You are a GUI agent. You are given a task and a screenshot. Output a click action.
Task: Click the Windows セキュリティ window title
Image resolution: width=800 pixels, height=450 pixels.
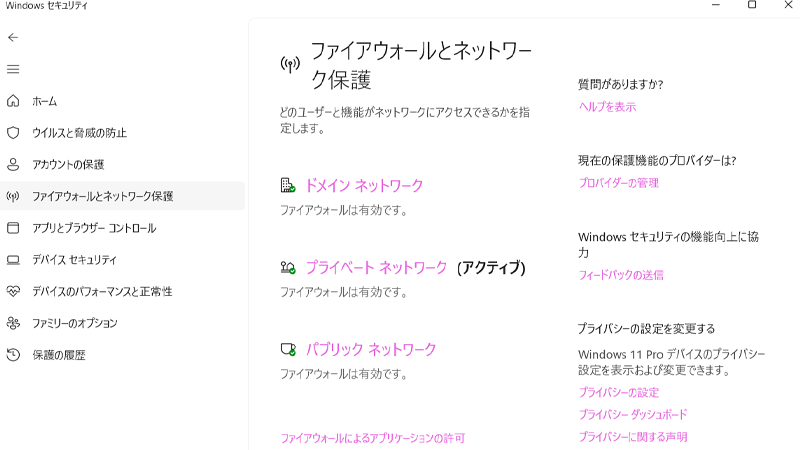(x=46, y=6)
